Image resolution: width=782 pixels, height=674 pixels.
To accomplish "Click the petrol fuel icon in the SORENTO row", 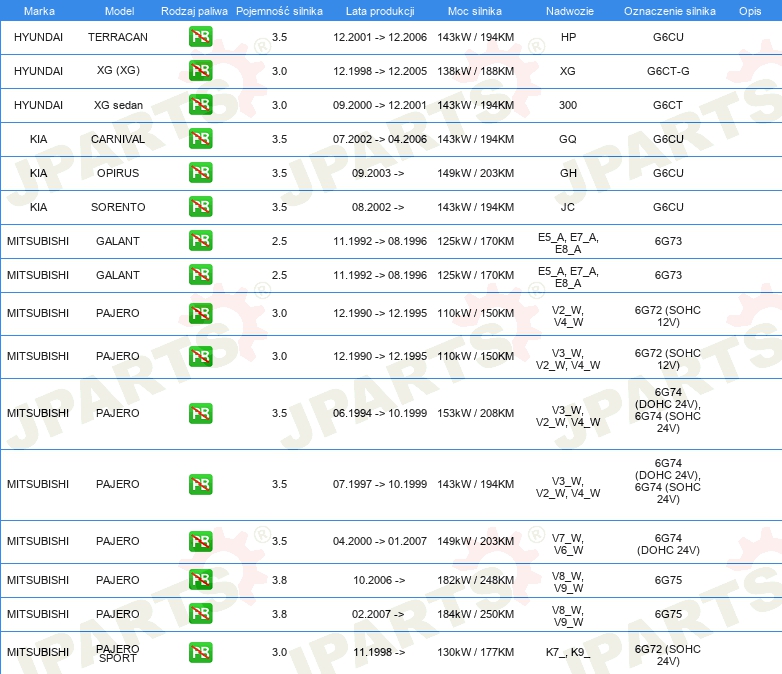I will (200, 207).
